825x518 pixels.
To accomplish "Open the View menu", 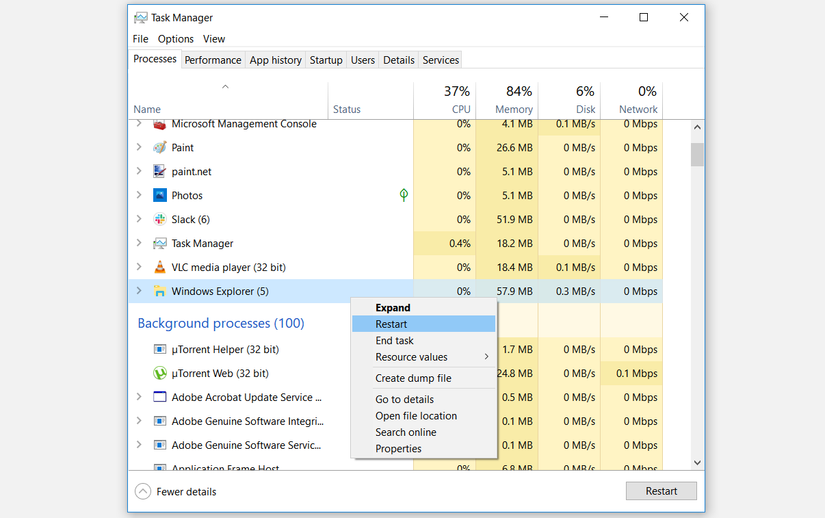I will click(214, 39).
